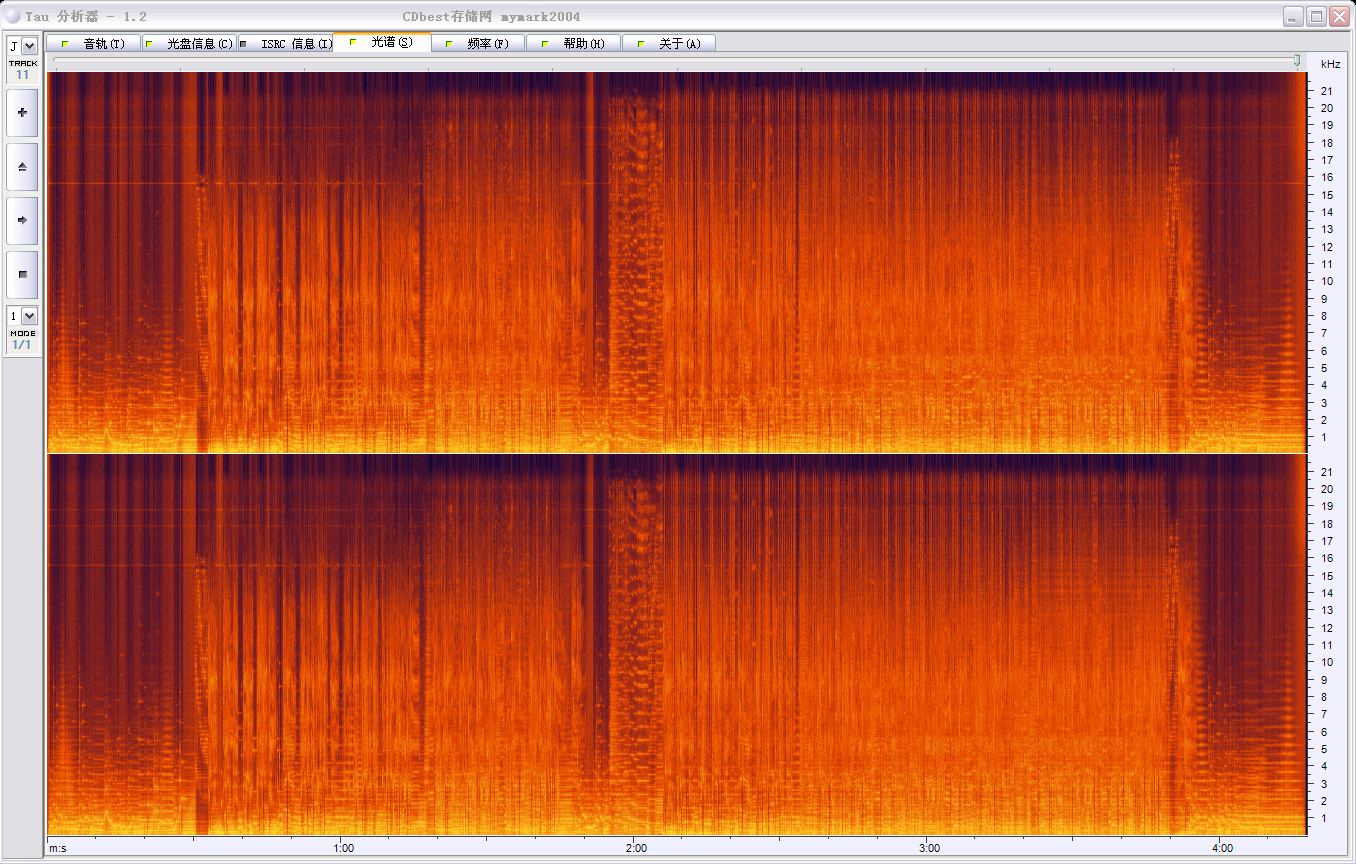Screen dimensions: 1356x864
Task: Open the 帮助(H) help tab
Action: tap(574, 44)
